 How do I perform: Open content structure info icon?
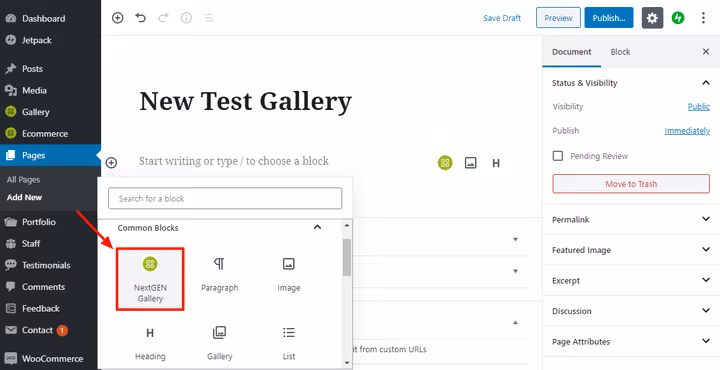[x=186, y=18]
